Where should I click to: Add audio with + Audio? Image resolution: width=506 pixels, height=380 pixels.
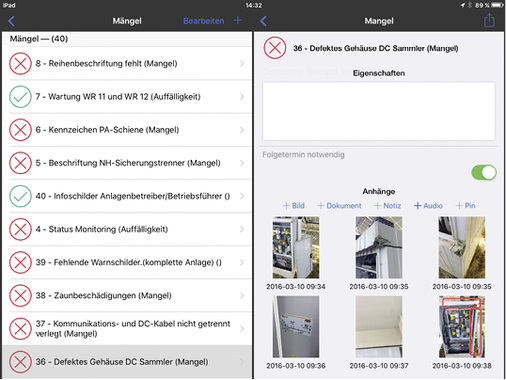click(428, 206)
